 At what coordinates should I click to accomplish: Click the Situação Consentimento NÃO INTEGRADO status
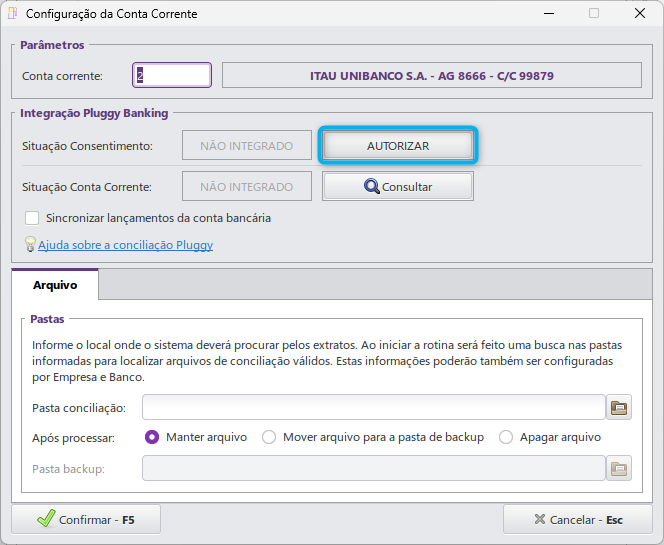point(246,146)
